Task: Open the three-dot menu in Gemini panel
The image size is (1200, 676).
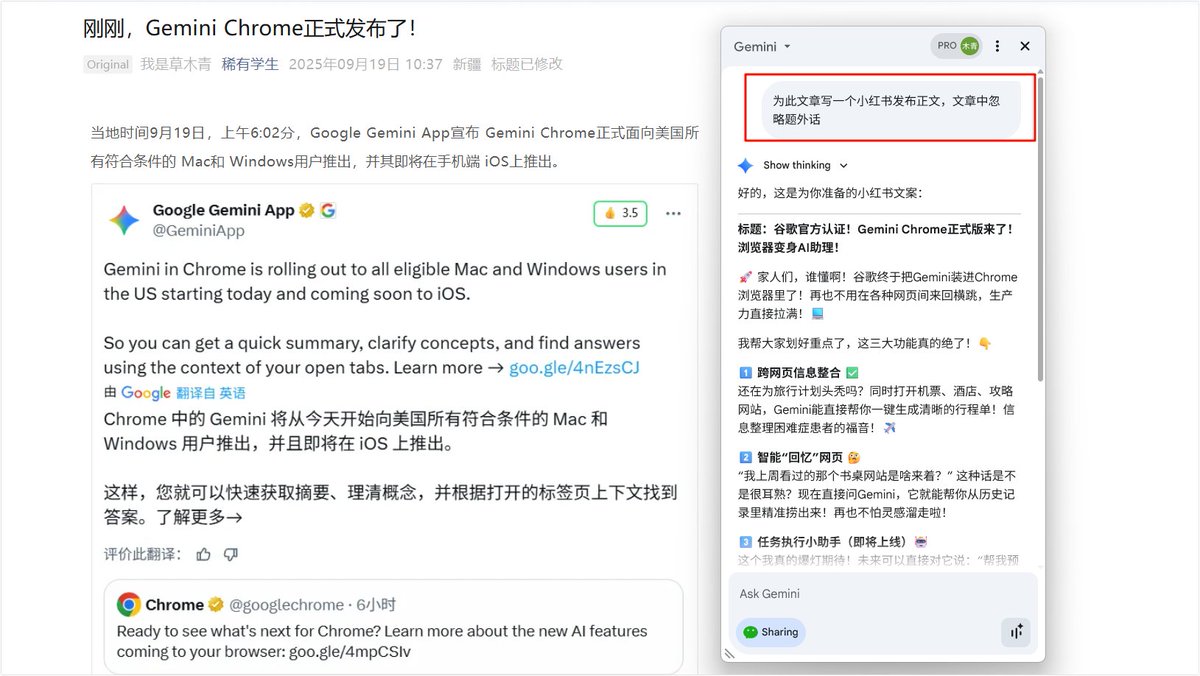Action: [997, 46]
